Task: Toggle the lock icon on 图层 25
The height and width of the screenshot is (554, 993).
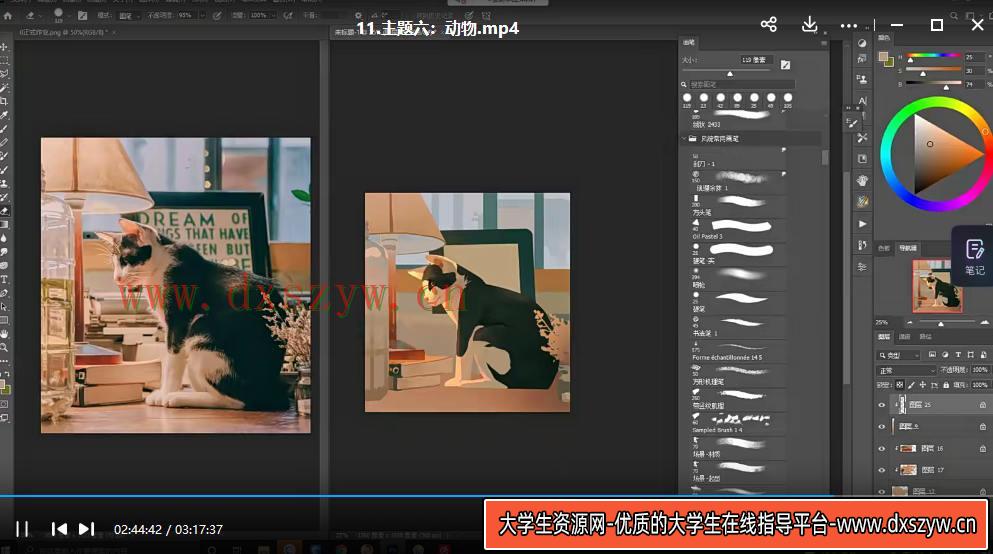Action: coord(983,405)
